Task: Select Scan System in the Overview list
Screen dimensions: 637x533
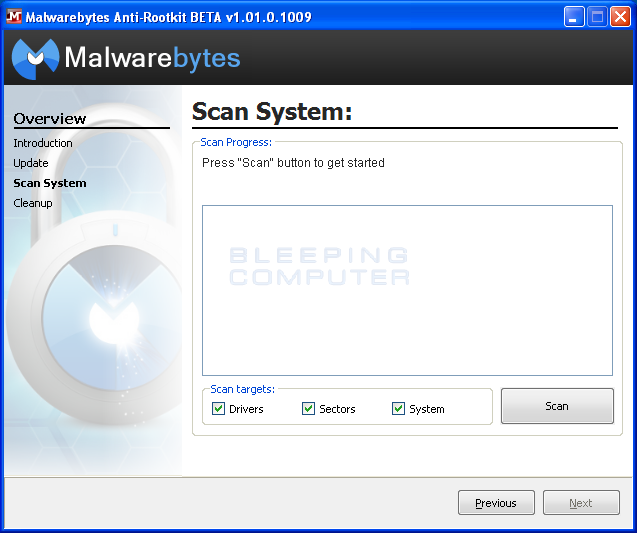Action: click(x=50, y=183)
